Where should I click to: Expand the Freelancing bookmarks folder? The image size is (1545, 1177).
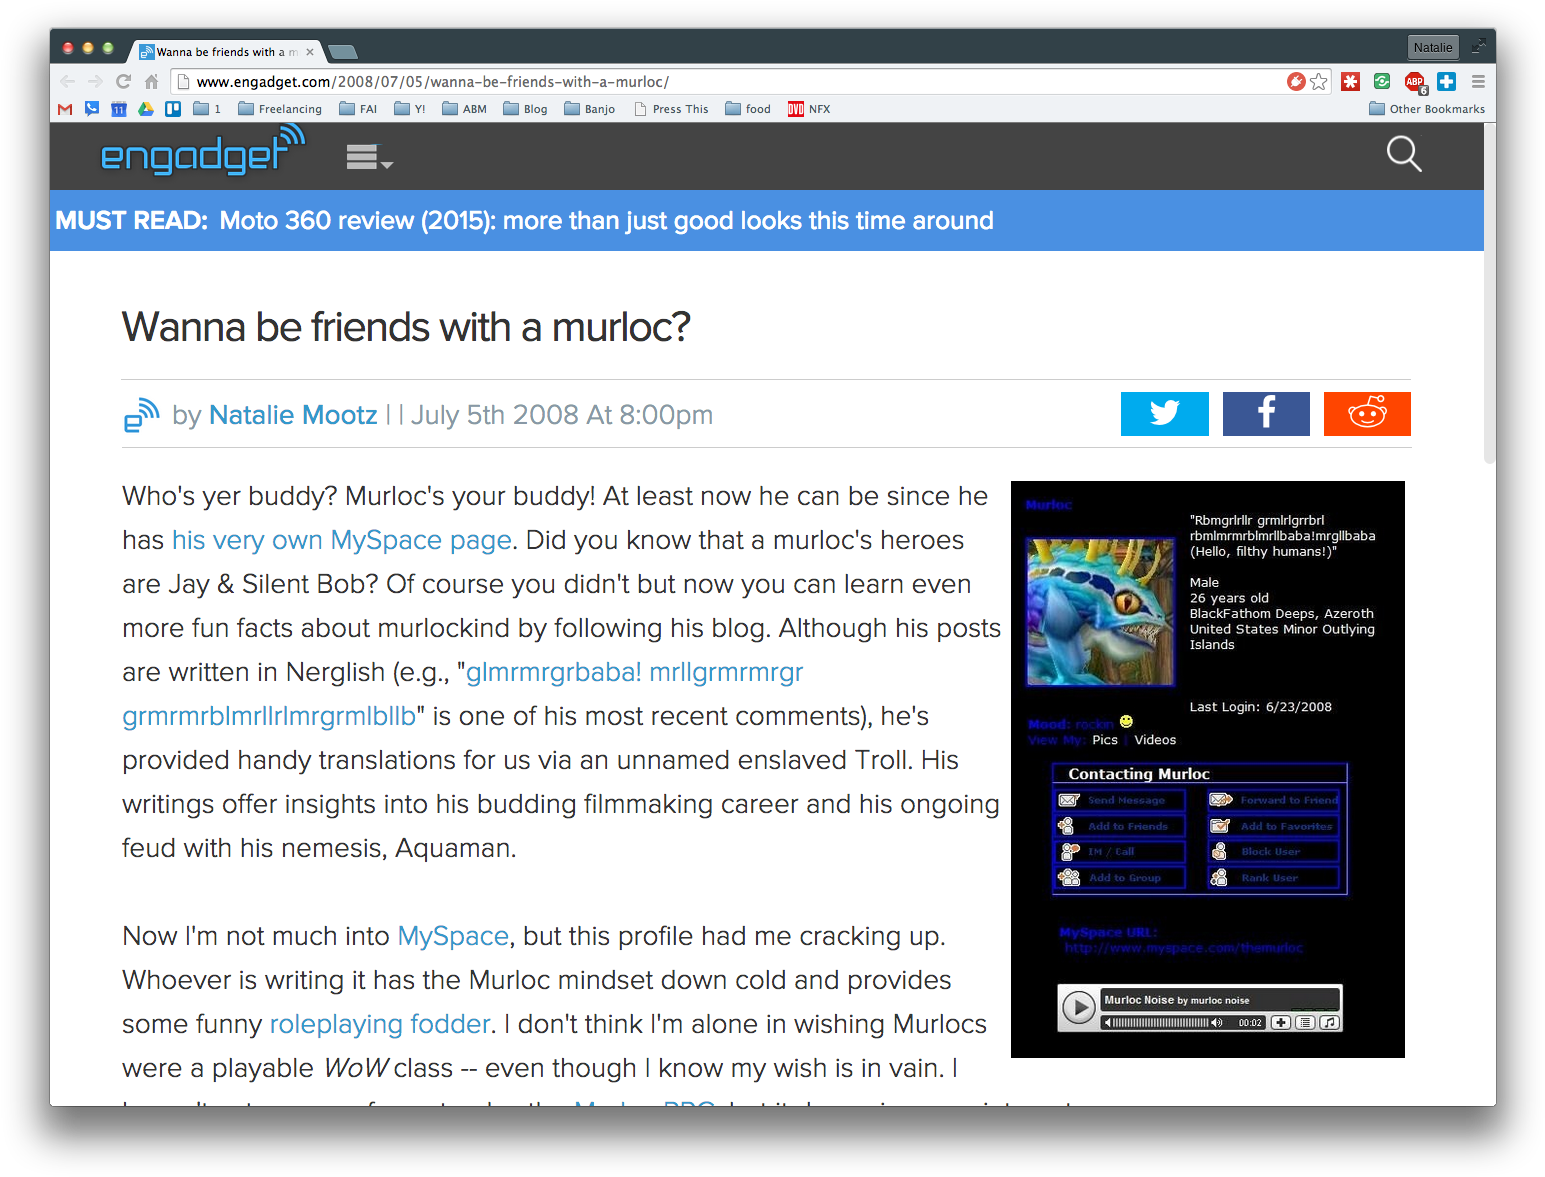(x=280, y=109)
